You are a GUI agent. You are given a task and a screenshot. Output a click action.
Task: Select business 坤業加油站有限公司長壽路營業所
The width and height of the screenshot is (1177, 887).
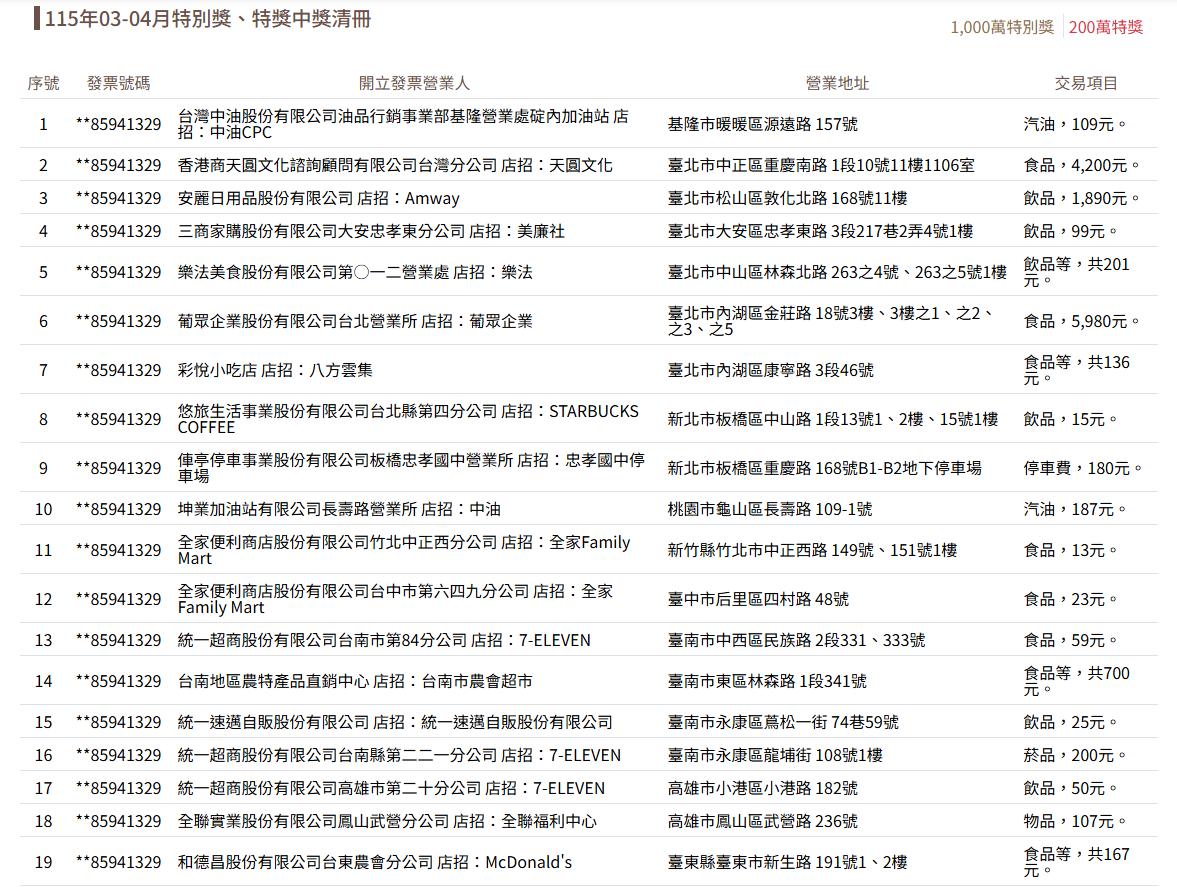click(x=339, y=509)
